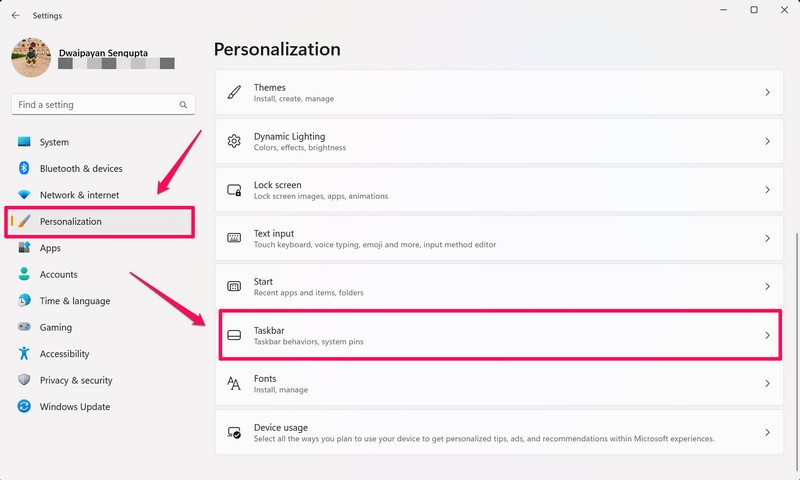The image size is (800, 480).
Task: Click the Privacy & security shield icon
Action: pos(24,380)
